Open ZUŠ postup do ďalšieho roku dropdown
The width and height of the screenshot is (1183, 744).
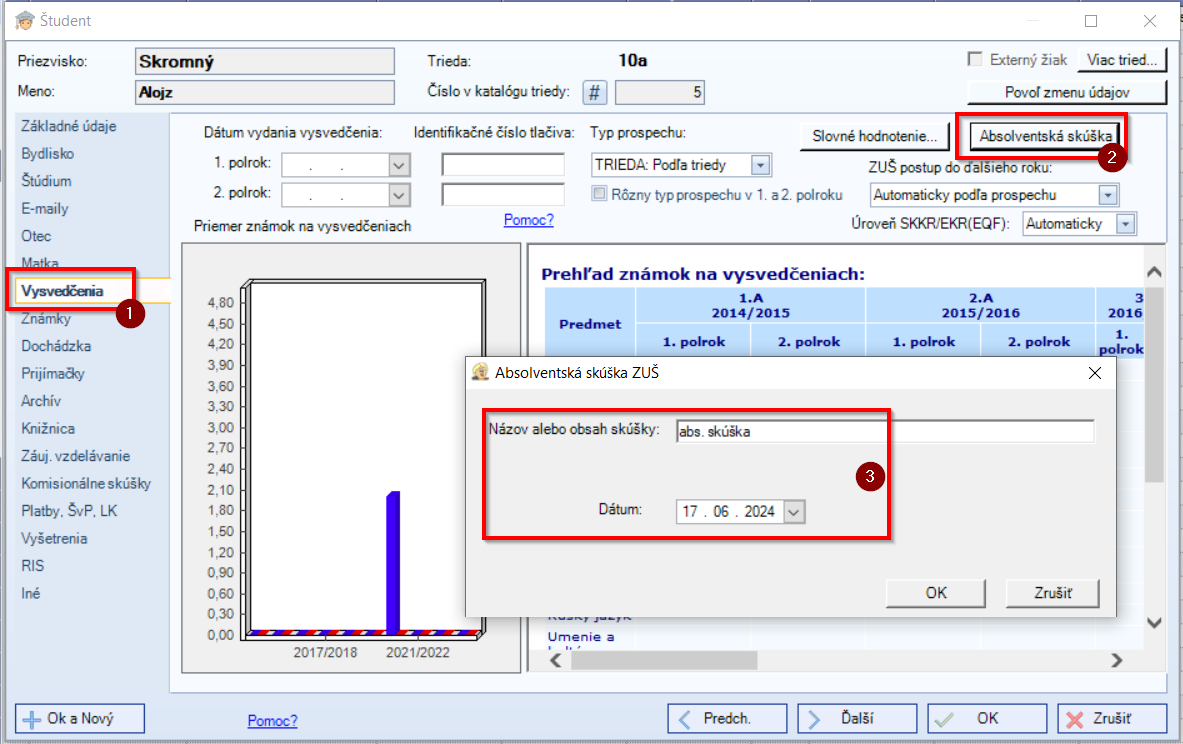(1108, 195)
